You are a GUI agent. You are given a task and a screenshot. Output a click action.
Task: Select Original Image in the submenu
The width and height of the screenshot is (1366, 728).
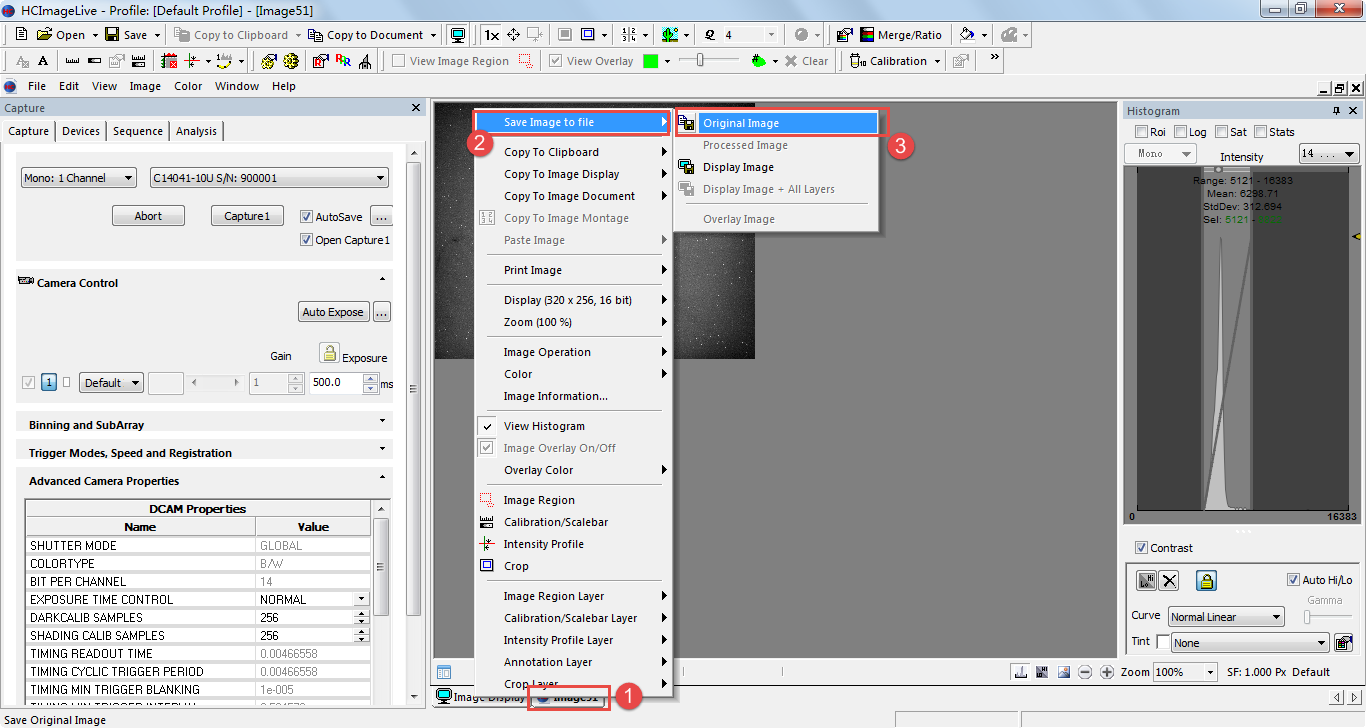pyautogui.click(x=777, y=123)
